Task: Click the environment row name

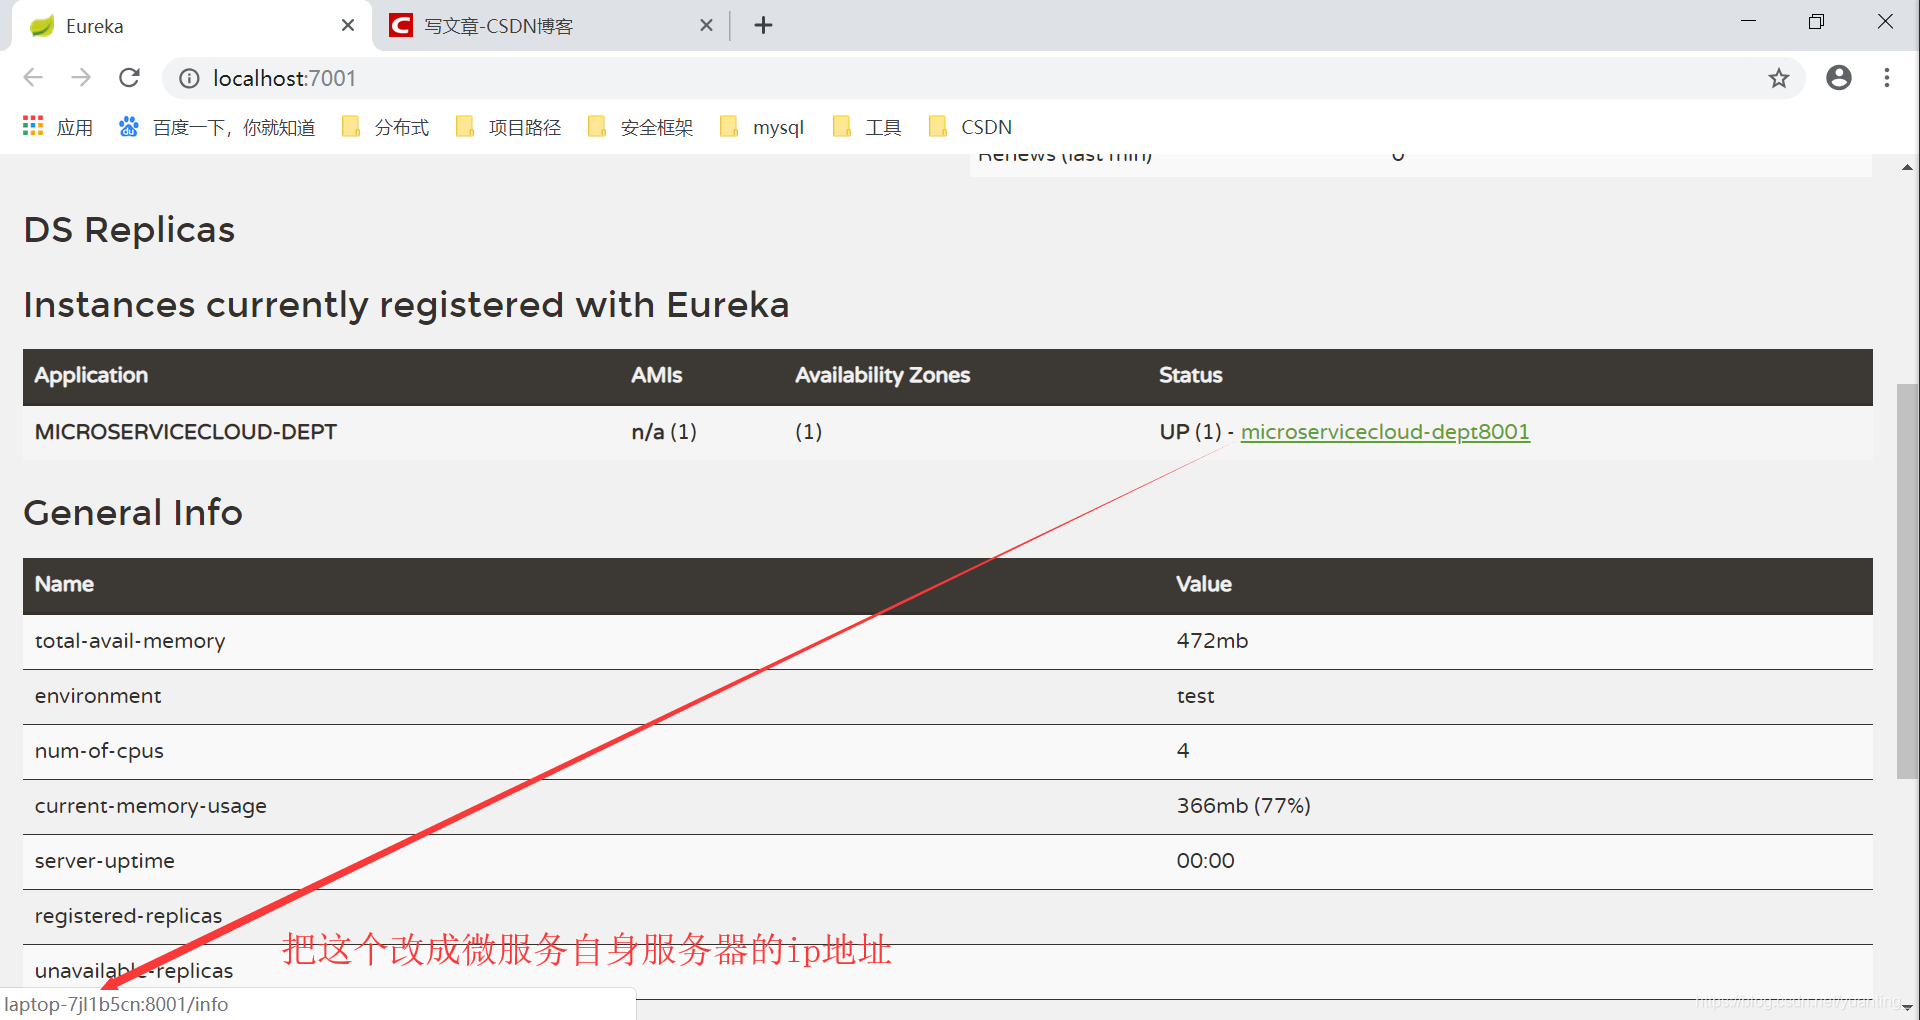Action: coord(98,696)
